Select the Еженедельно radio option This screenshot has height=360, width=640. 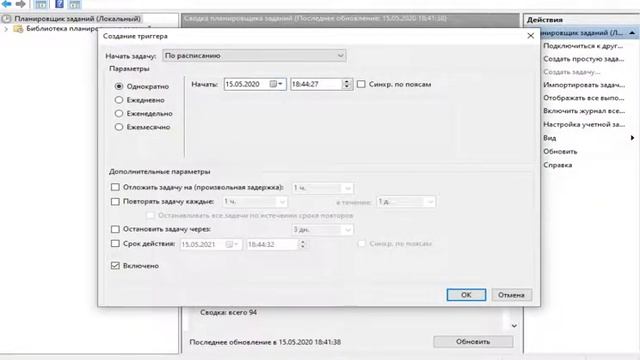[119, 113]
